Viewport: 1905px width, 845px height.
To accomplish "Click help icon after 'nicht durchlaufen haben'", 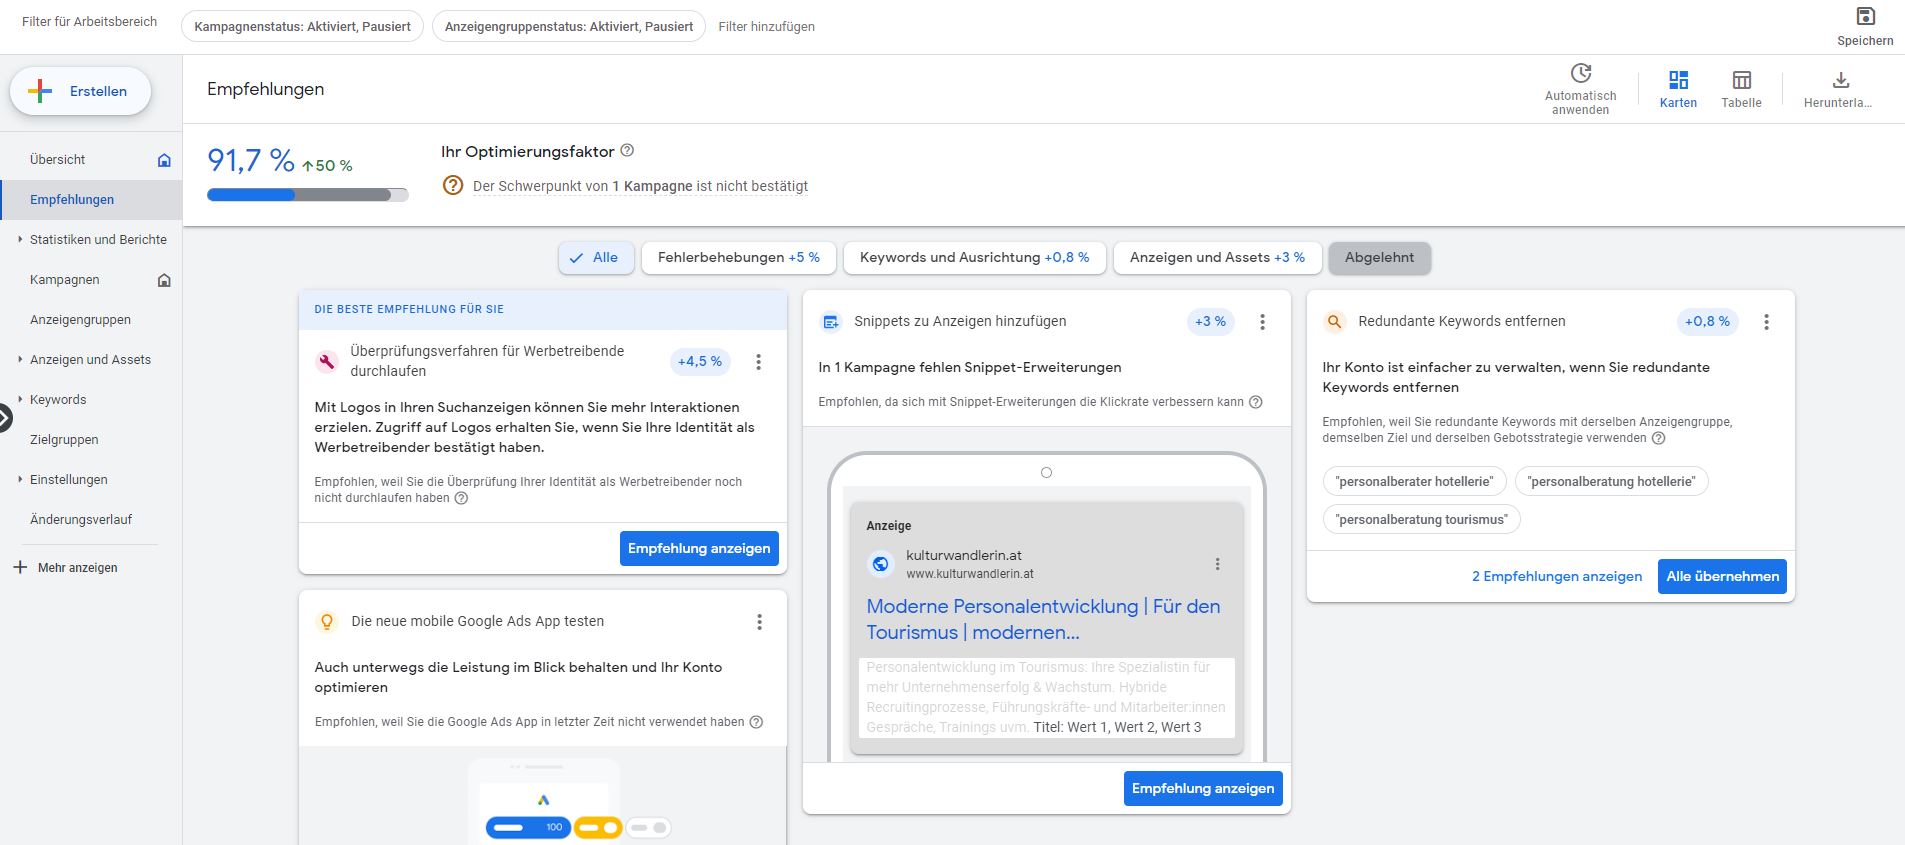I will pyautogui.click(x=461, y=498).
